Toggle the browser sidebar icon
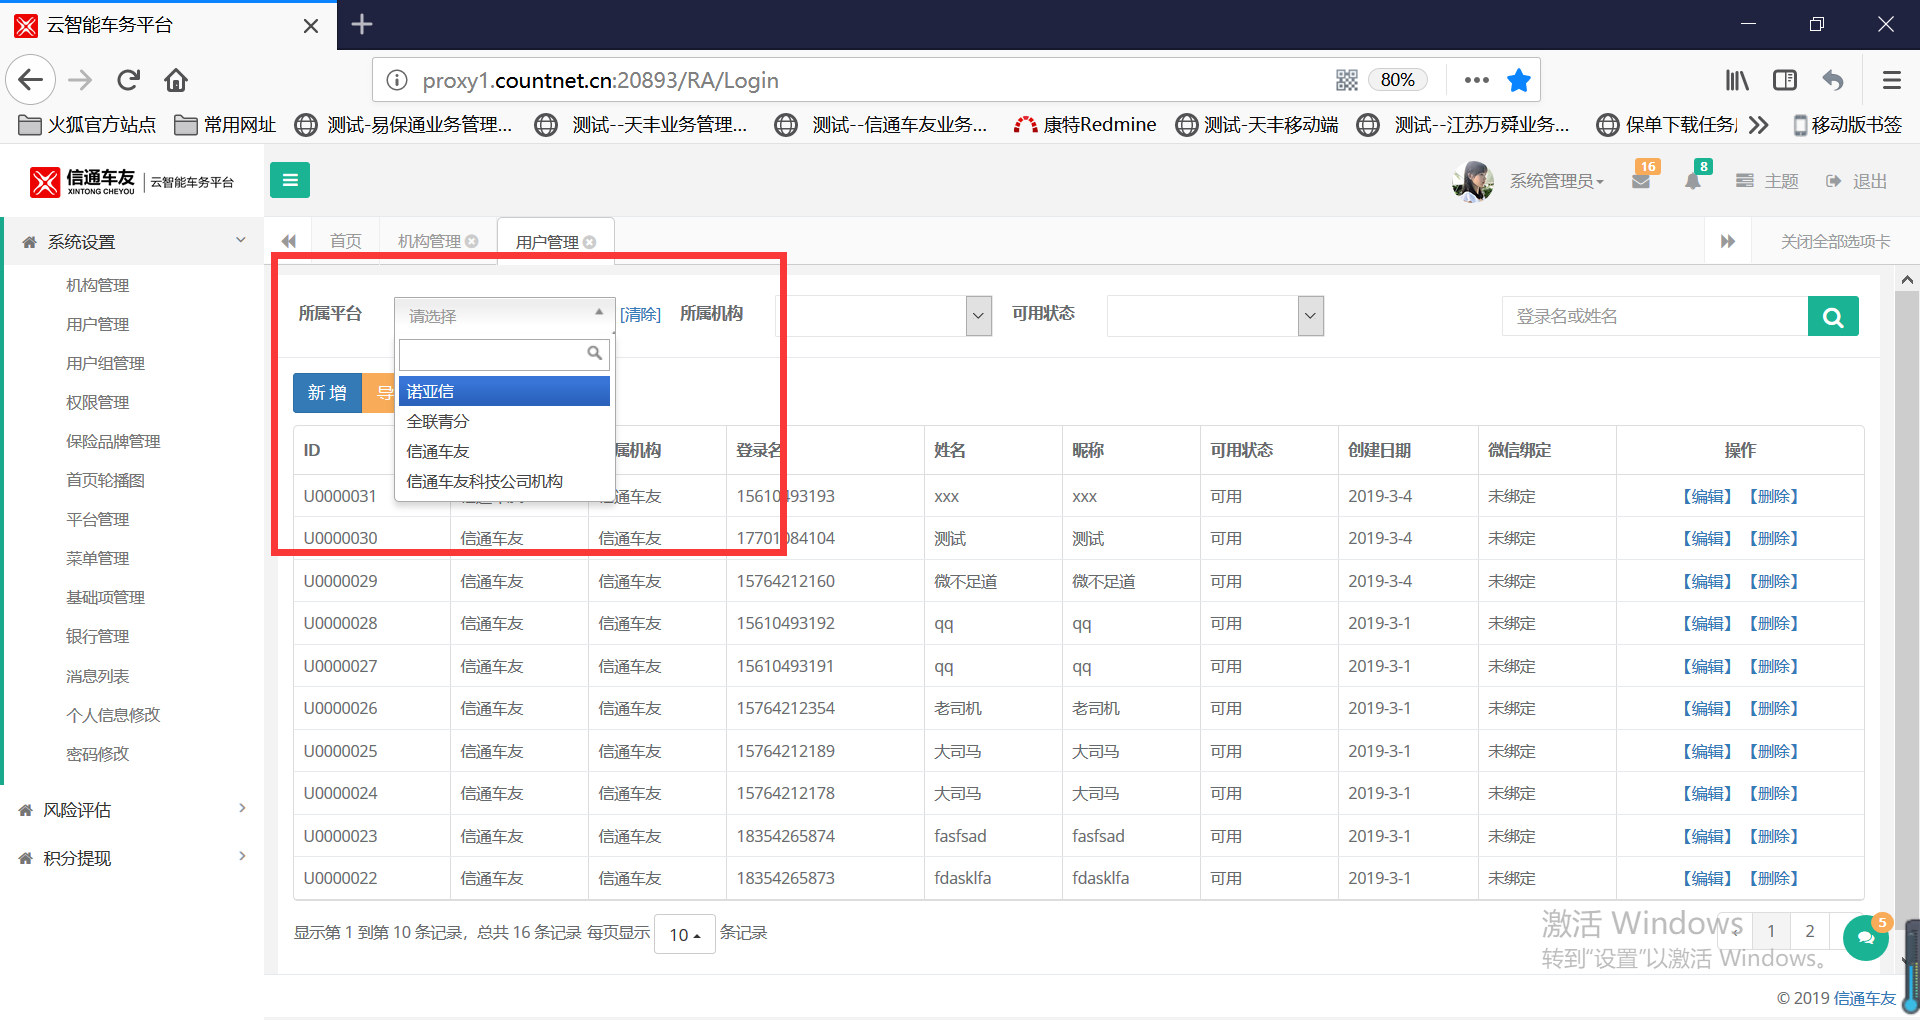Screen dimensions: 1920x1020 1785,80
